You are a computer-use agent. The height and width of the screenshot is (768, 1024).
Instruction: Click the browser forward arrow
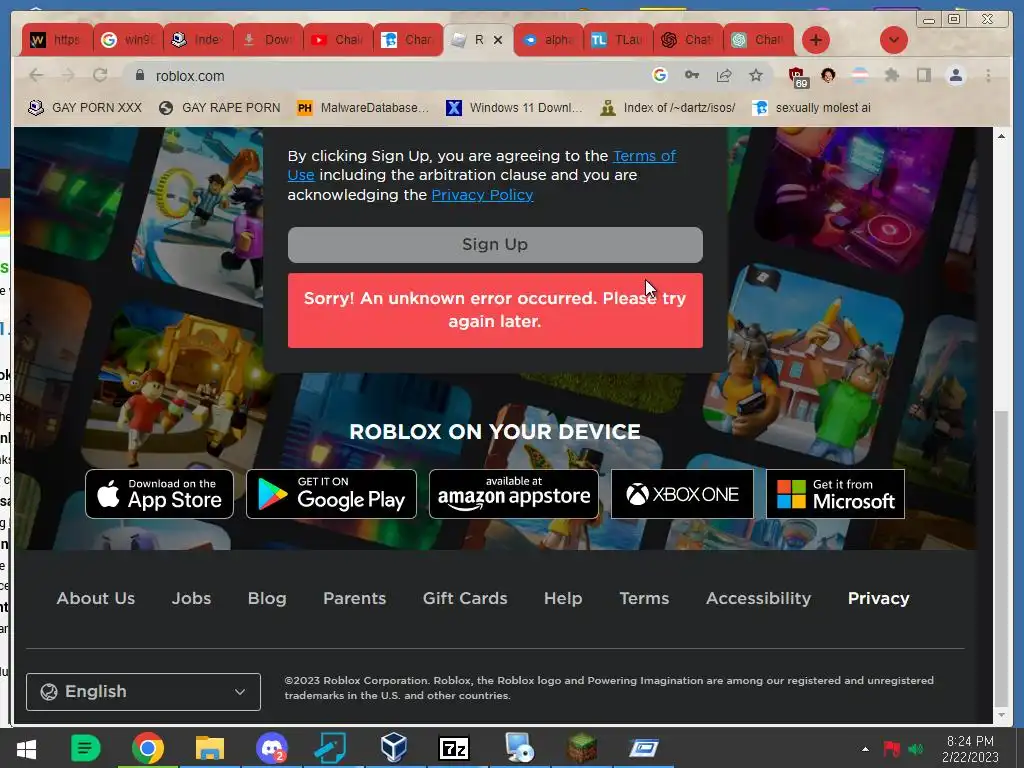click(x=68, y=76)
